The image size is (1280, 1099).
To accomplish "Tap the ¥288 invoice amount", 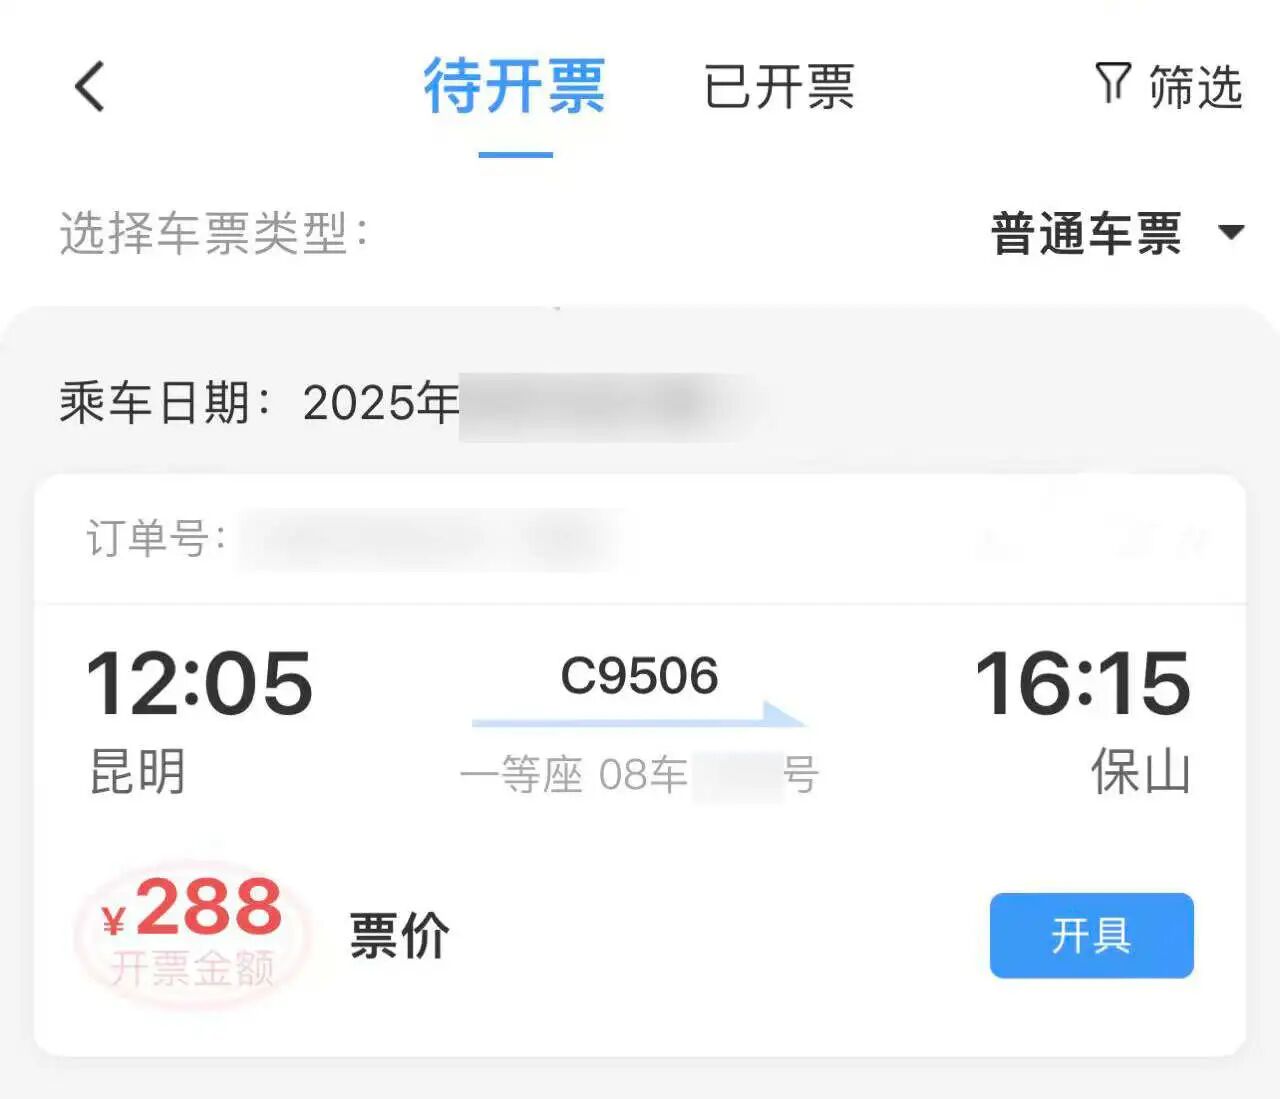I will point(192,908).
